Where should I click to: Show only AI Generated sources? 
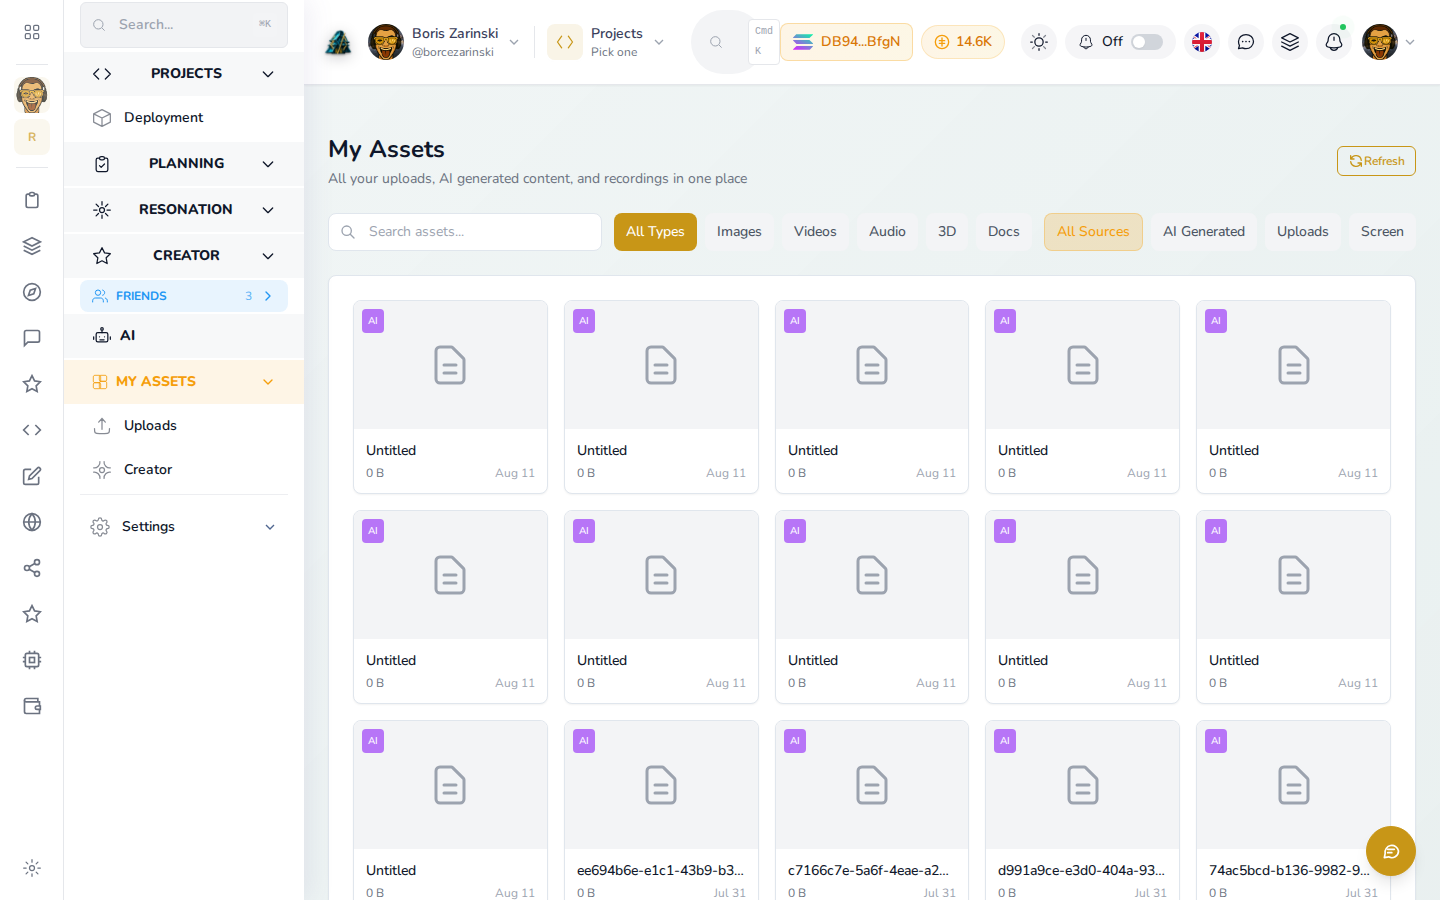(x=1204, y=232)
